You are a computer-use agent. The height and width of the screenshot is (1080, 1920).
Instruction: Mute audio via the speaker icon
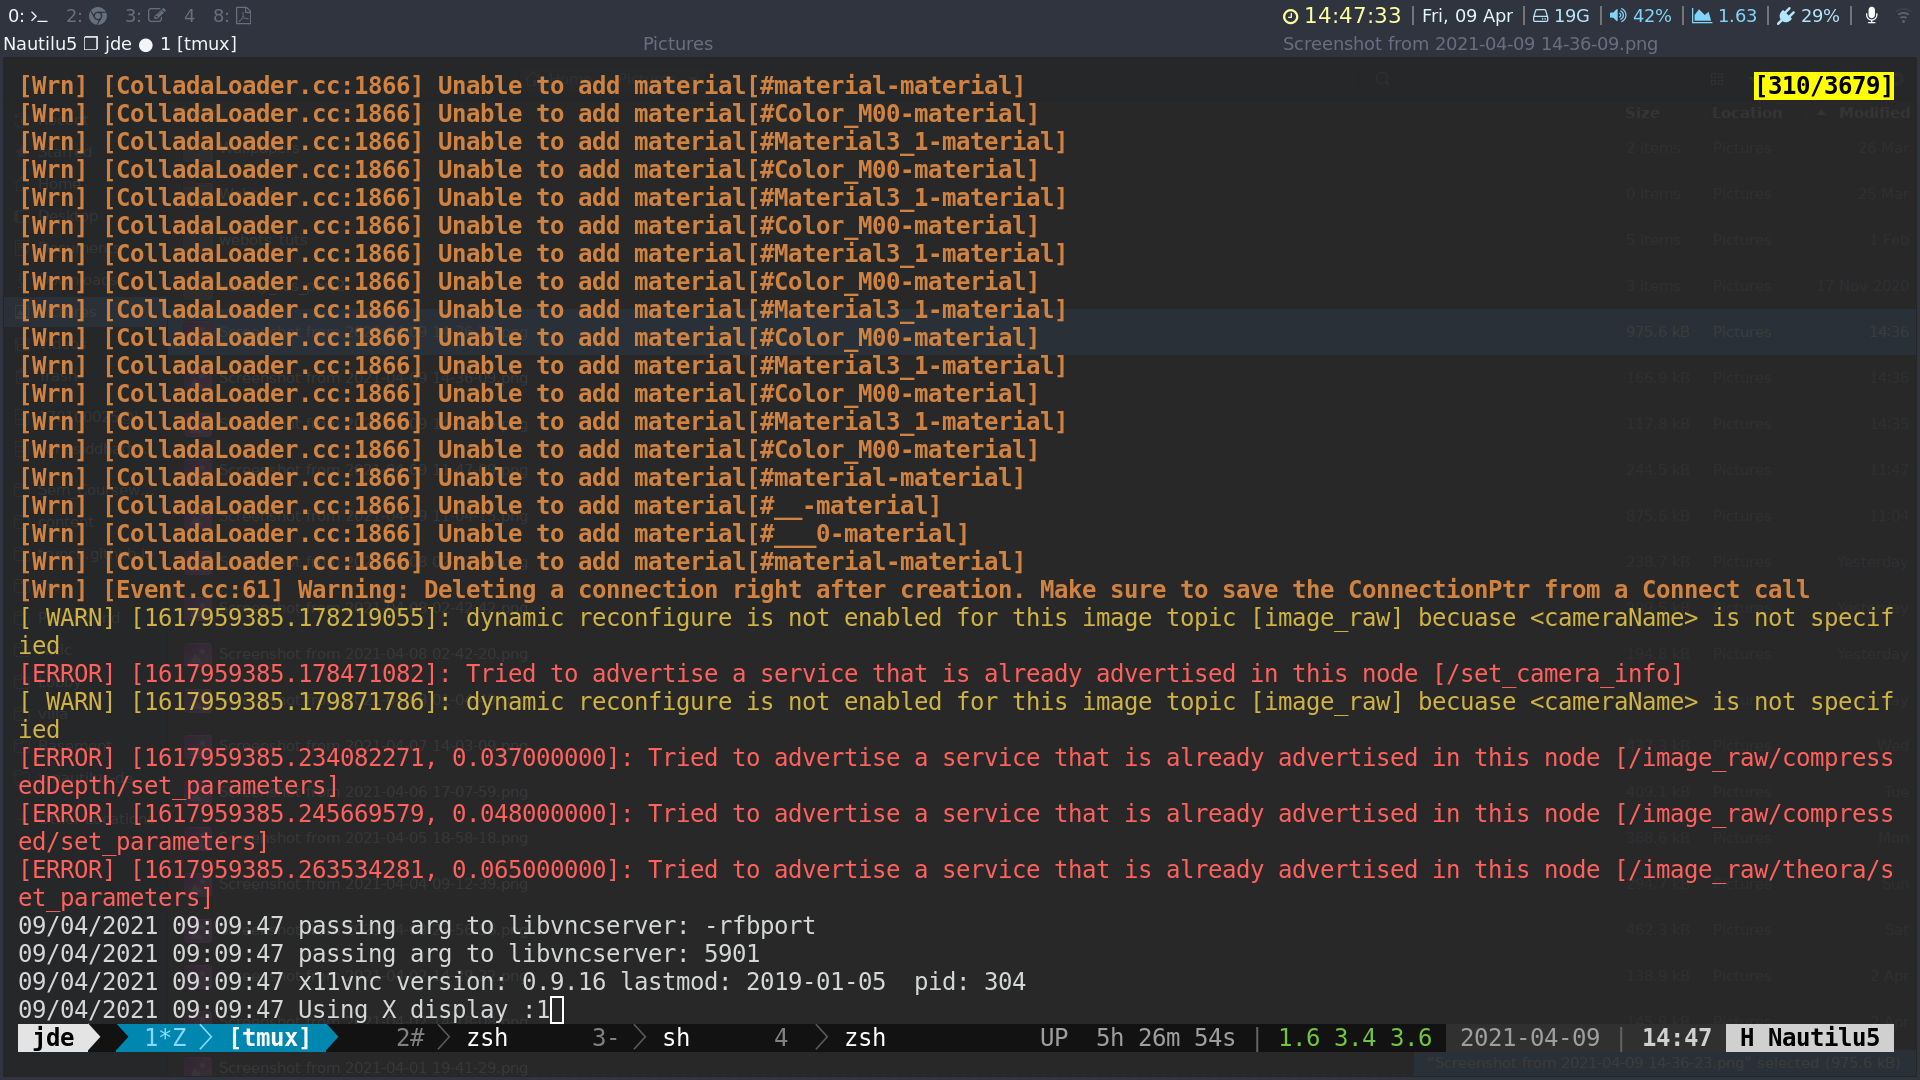tap(1618, 16)
